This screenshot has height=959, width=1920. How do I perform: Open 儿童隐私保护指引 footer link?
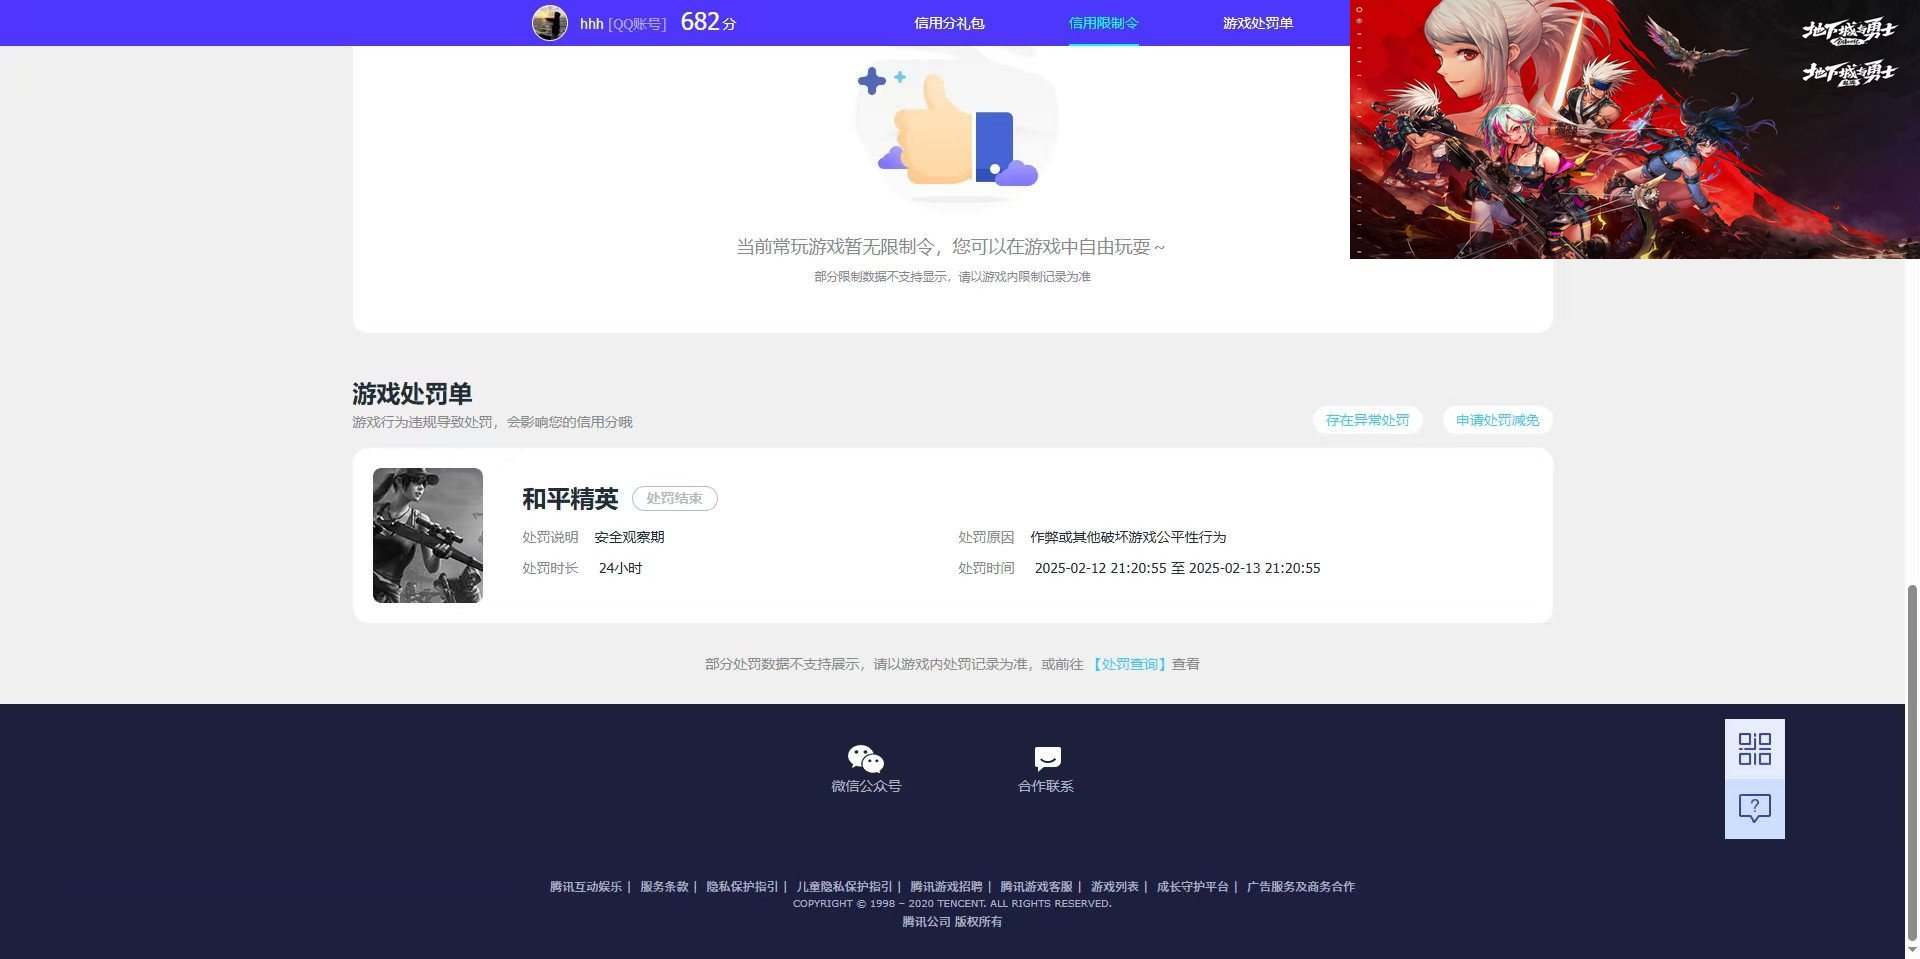click(844, 887)
